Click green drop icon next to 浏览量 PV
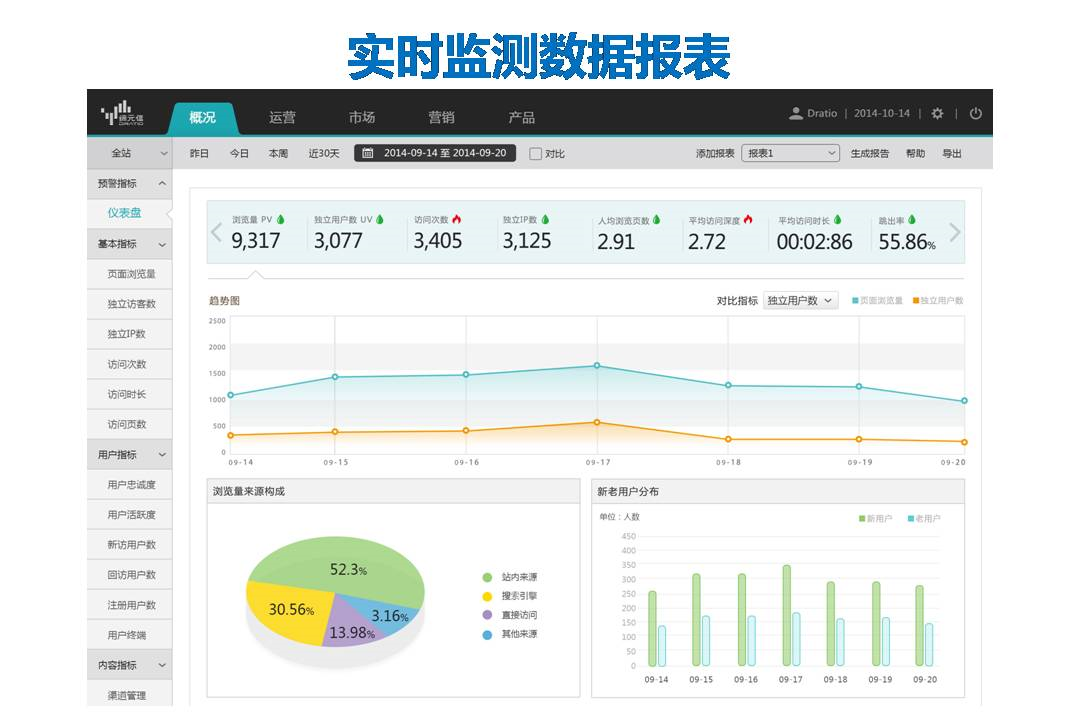 pos(280,220)
